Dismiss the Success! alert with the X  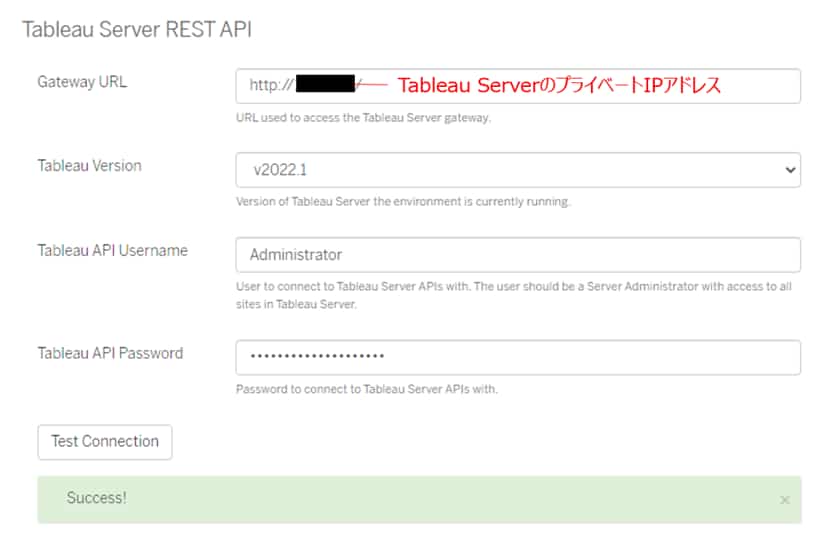784,500
